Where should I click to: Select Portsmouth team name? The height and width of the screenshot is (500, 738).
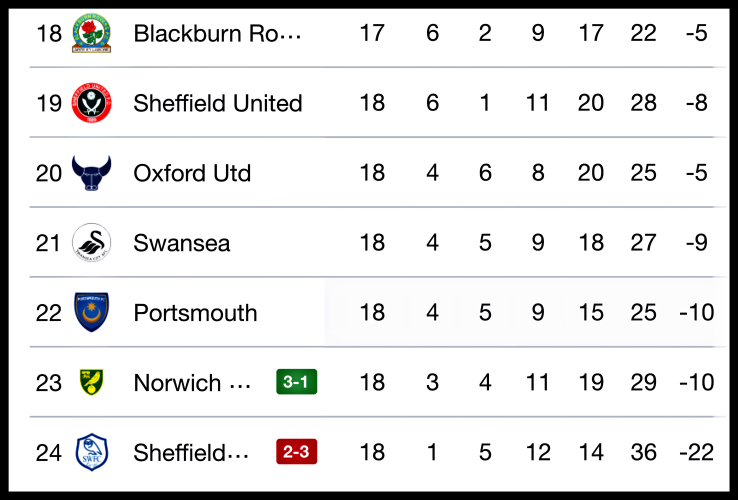195,313
